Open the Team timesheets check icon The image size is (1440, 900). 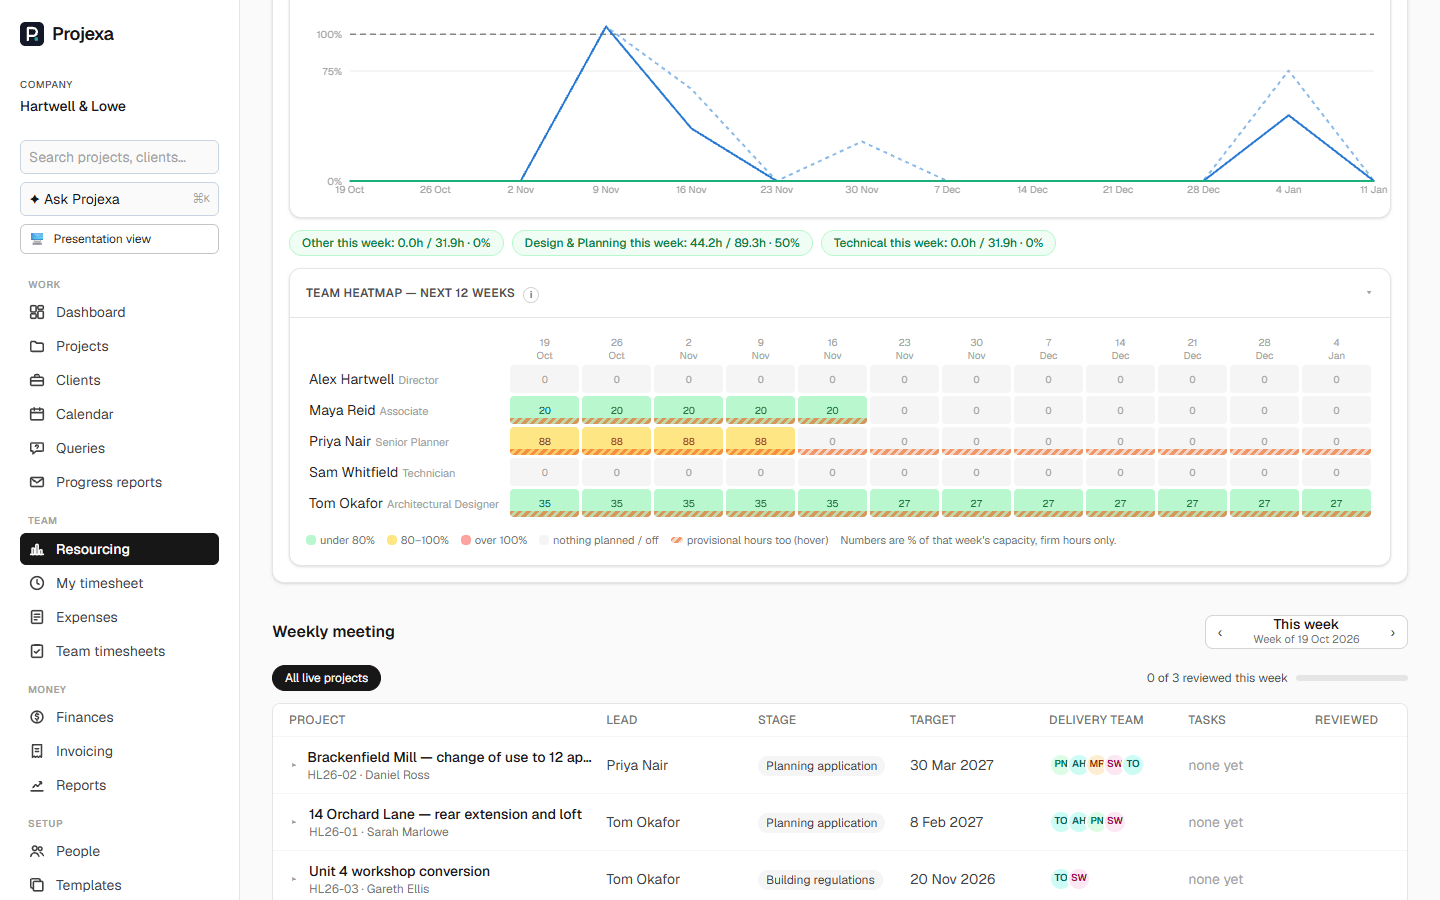[x=37, y=651]
